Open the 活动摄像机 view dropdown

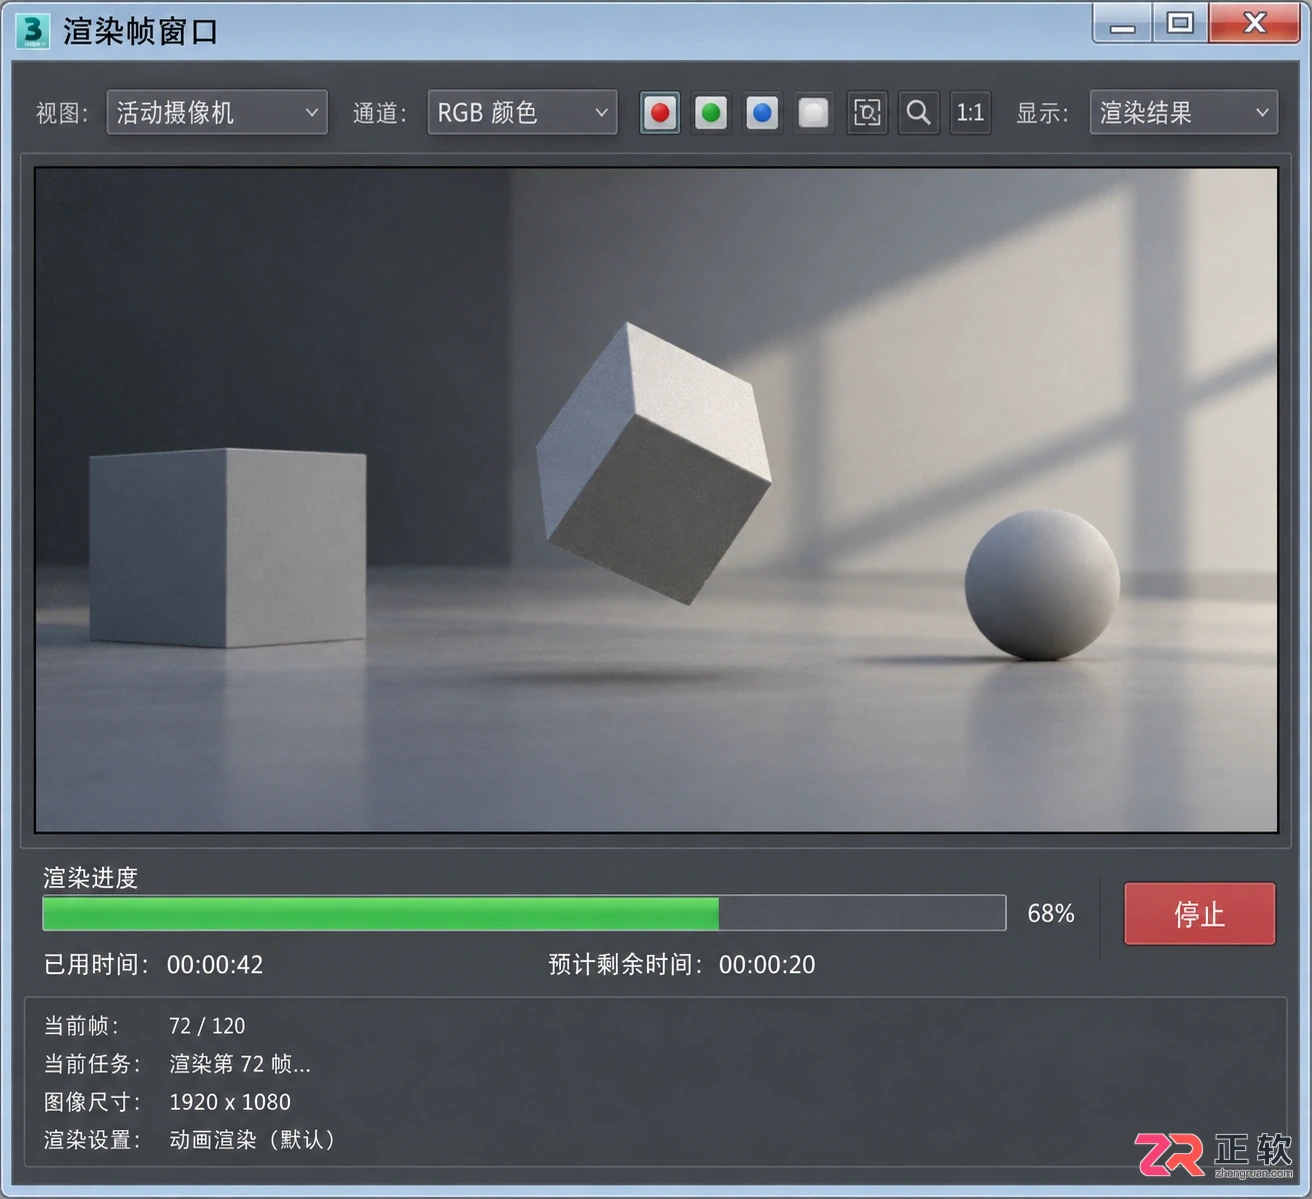click(217, 113)
